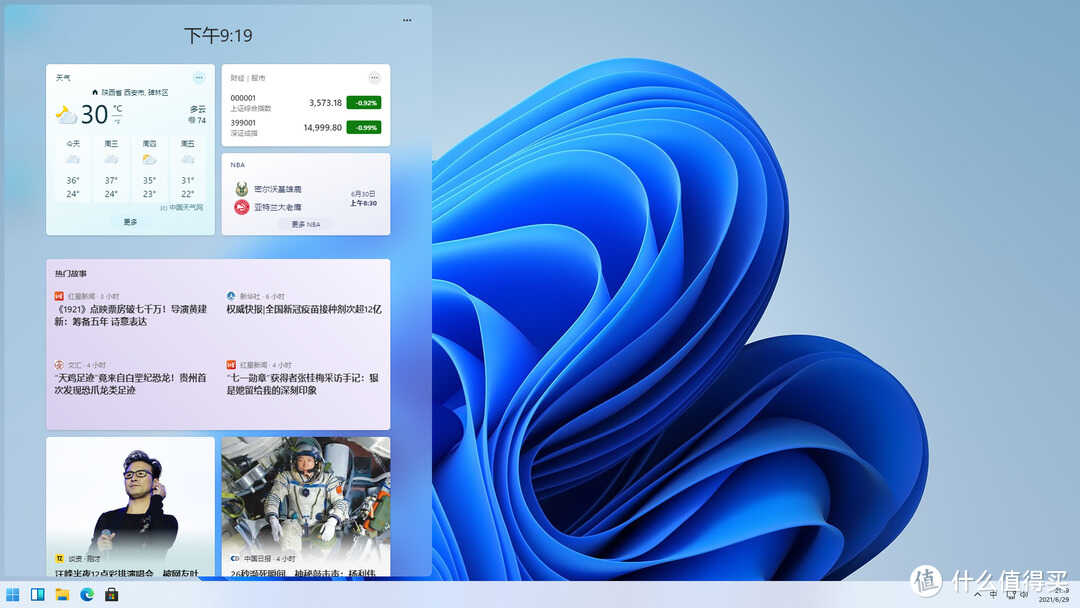Open the widgets panel top-right ellipsis menu
Viewport: 1080px width, 608px height.
pyautogui.click(x=407, y=20)
